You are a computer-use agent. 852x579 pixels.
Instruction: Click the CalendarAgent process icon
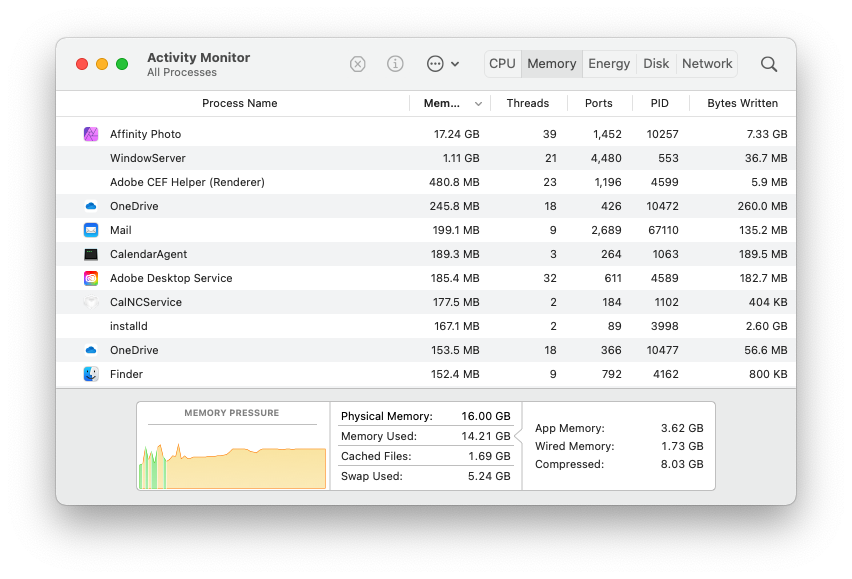coord(91,254)
